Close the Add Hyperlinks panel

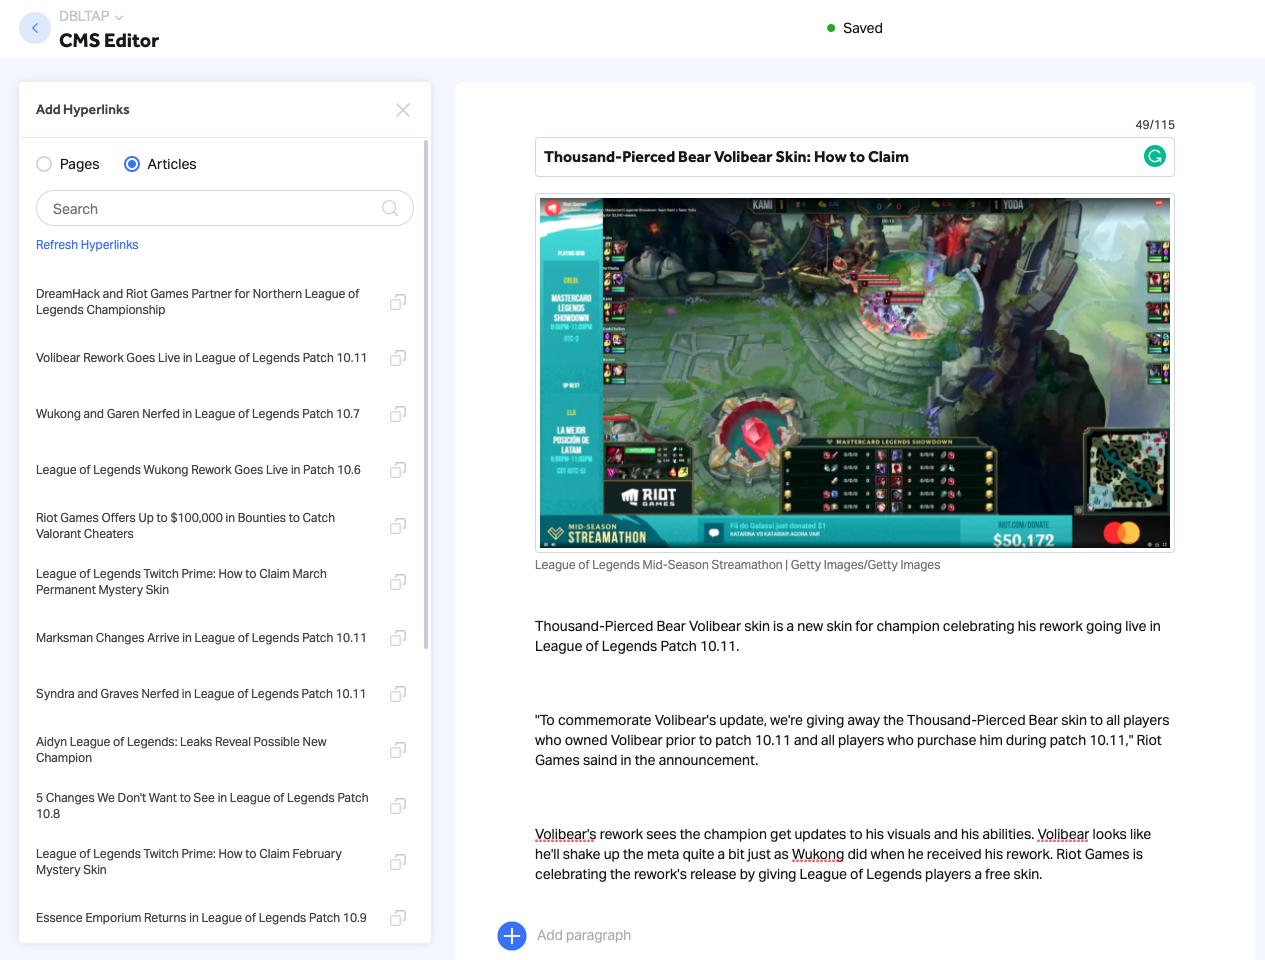pyautogui.click(x=403, y=110)
